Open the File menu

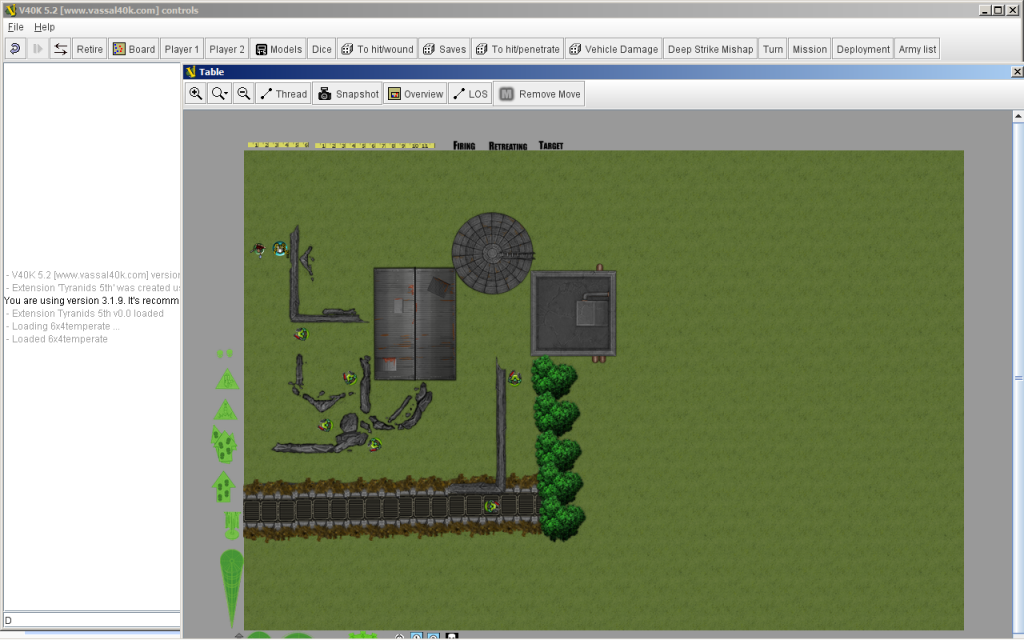pyautogui.click(x=16, y=27)
